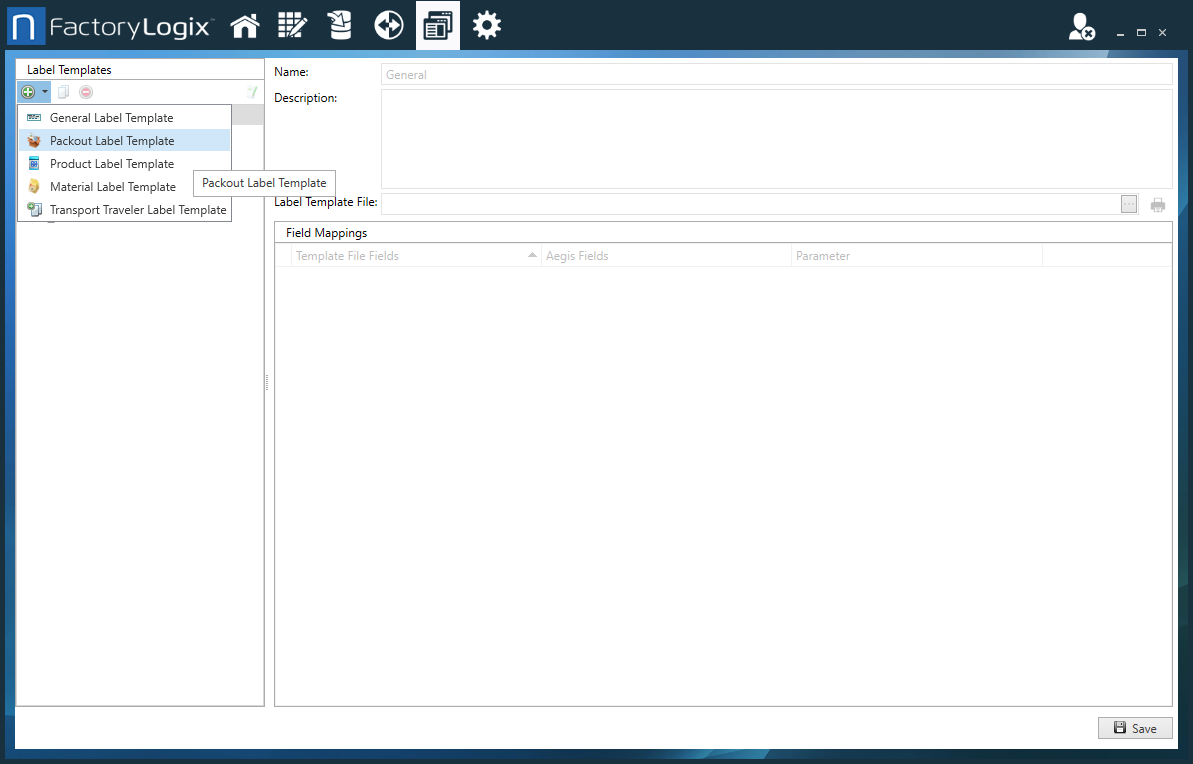Screen dimensions: 1193x764
Task: Click the circular arrows transfer icon
Action: click(x=388, y=25)
